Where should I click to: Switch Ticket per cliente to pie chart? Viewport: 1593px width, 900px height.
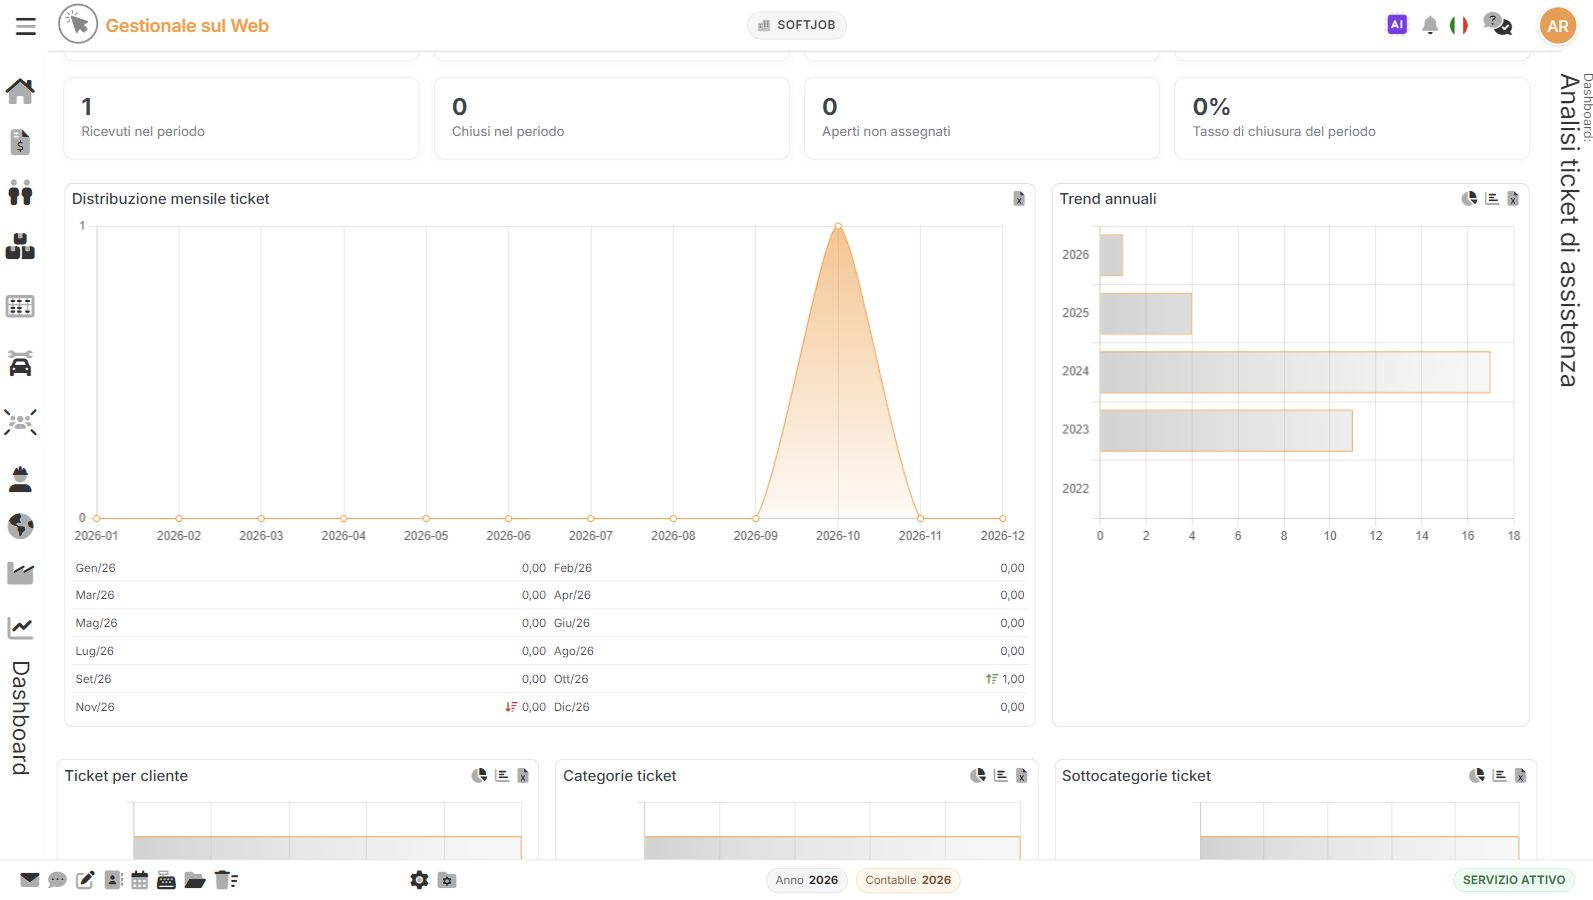coord(479,775)
